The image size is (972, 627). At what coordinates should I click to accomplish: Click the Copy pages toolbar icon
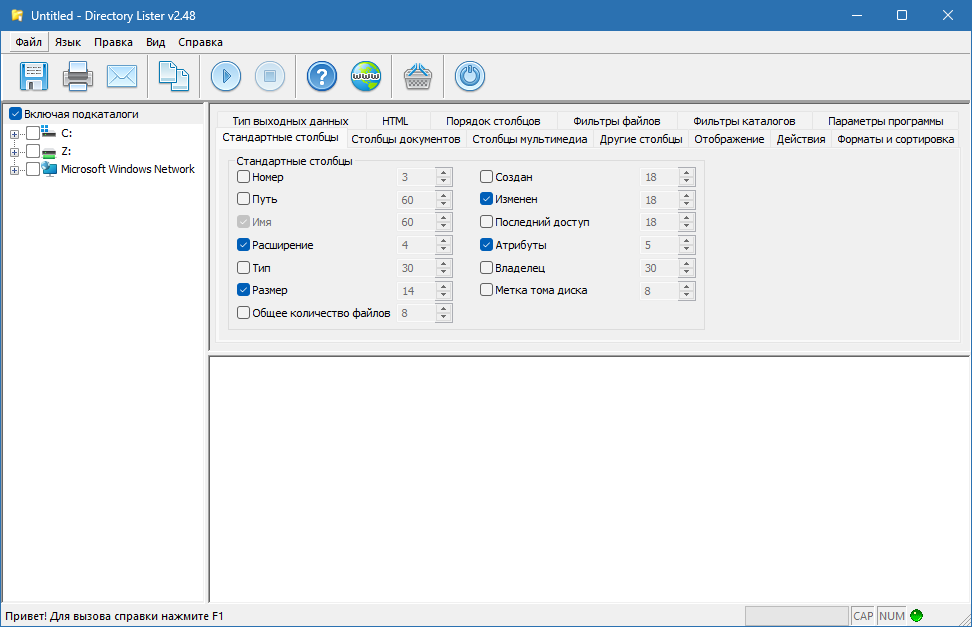[x=174, y=76]
